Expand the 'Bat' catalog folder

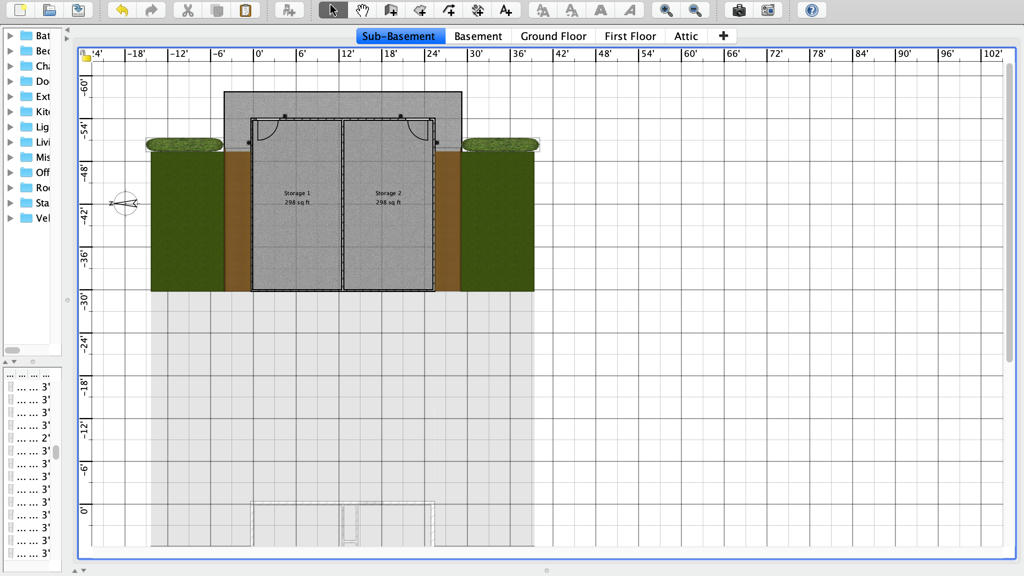(10, 35)
